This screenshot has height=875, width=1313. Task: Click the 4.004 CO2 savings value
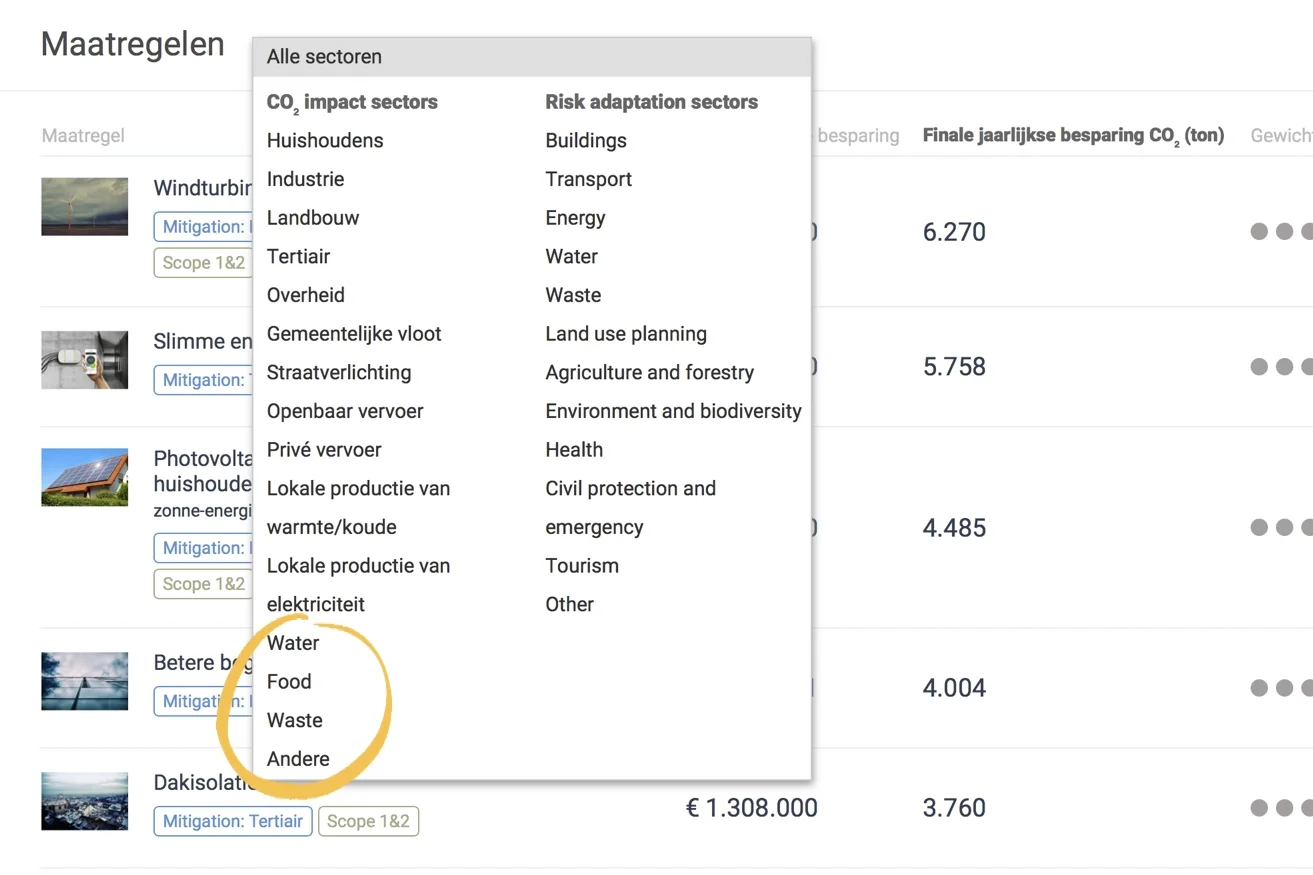pos(954,688)
